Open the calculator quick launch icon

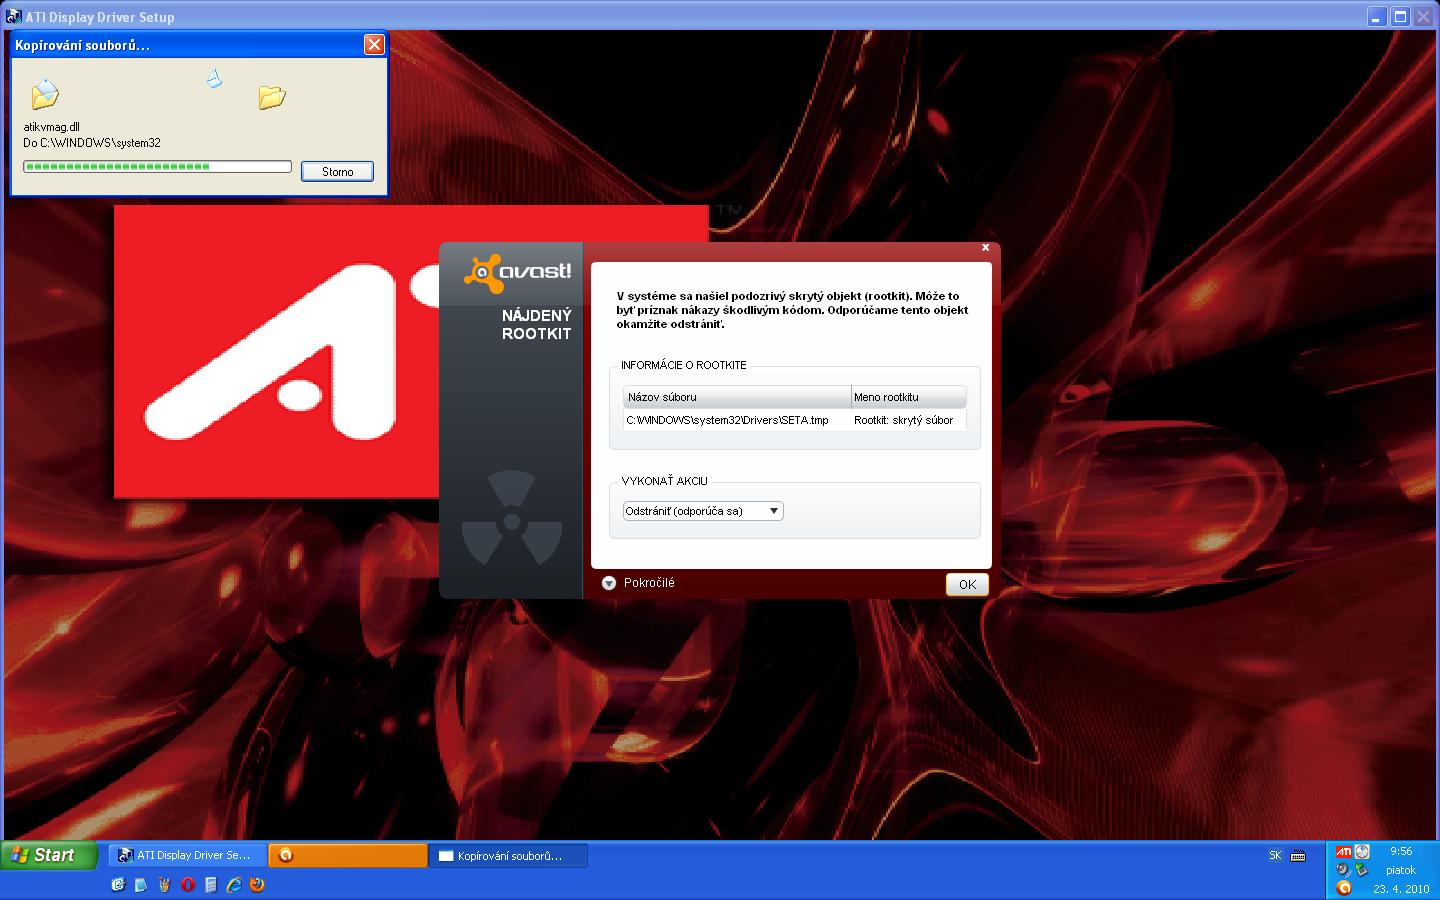(x=210, y=885)
